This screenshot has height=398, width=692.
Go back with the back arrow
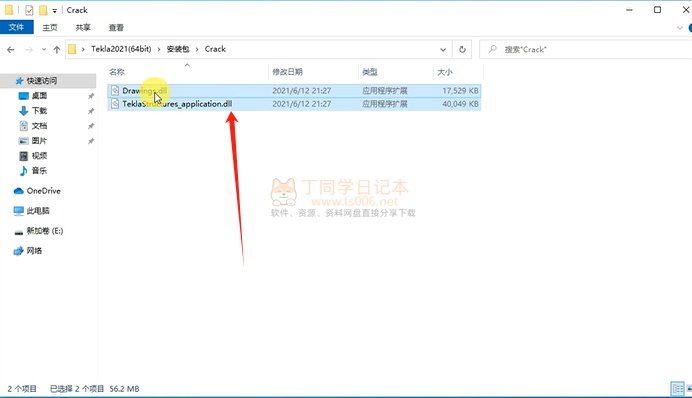click(x=11, y=49)
